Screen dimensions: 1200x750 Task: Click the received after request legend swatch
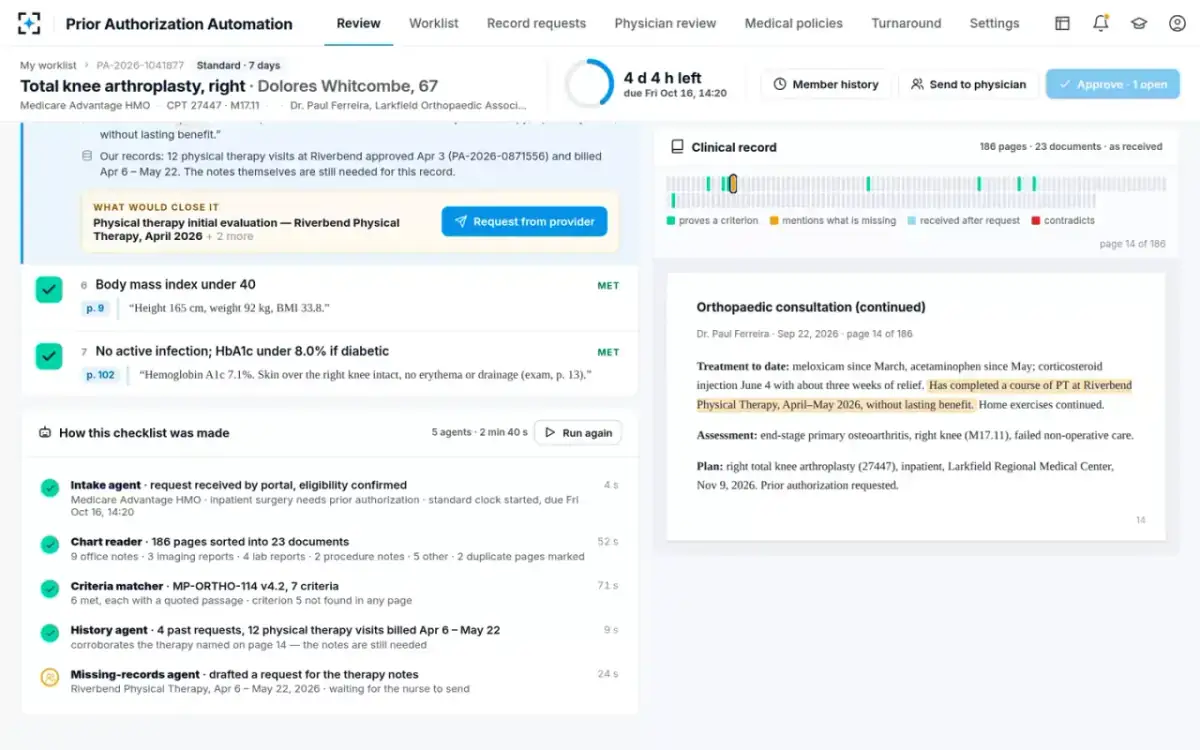(x=912, y=220)
